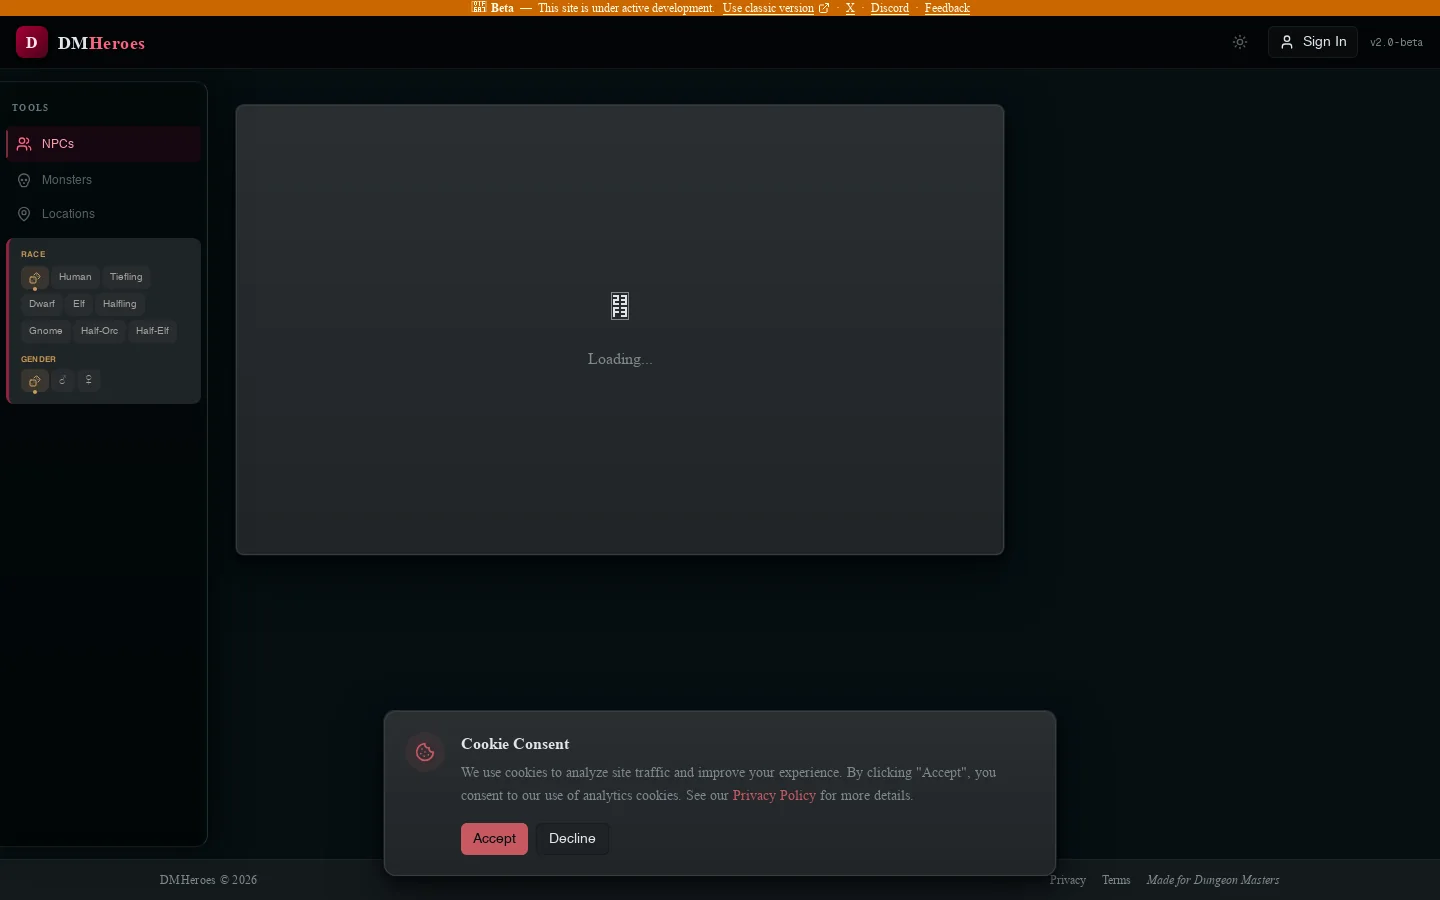The image size is (1440, 900).
Task: Open the Monsters tool
Action: pyautogui.click(x=103, y=180)
